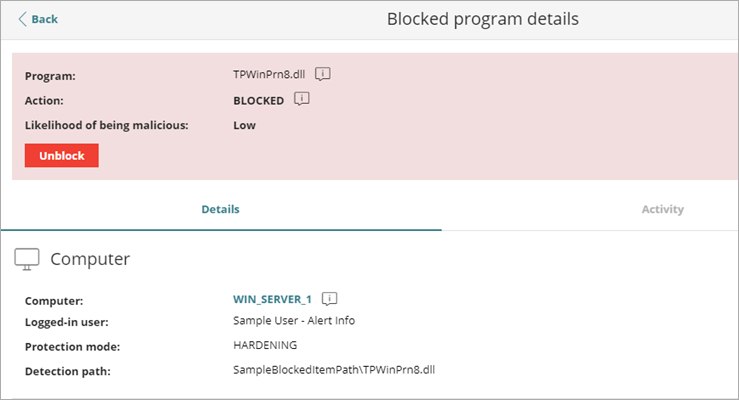Screen dimensions: 739x400
Task: Open info icon beside BLOCKED action
Action: click(x=301, y=99)
